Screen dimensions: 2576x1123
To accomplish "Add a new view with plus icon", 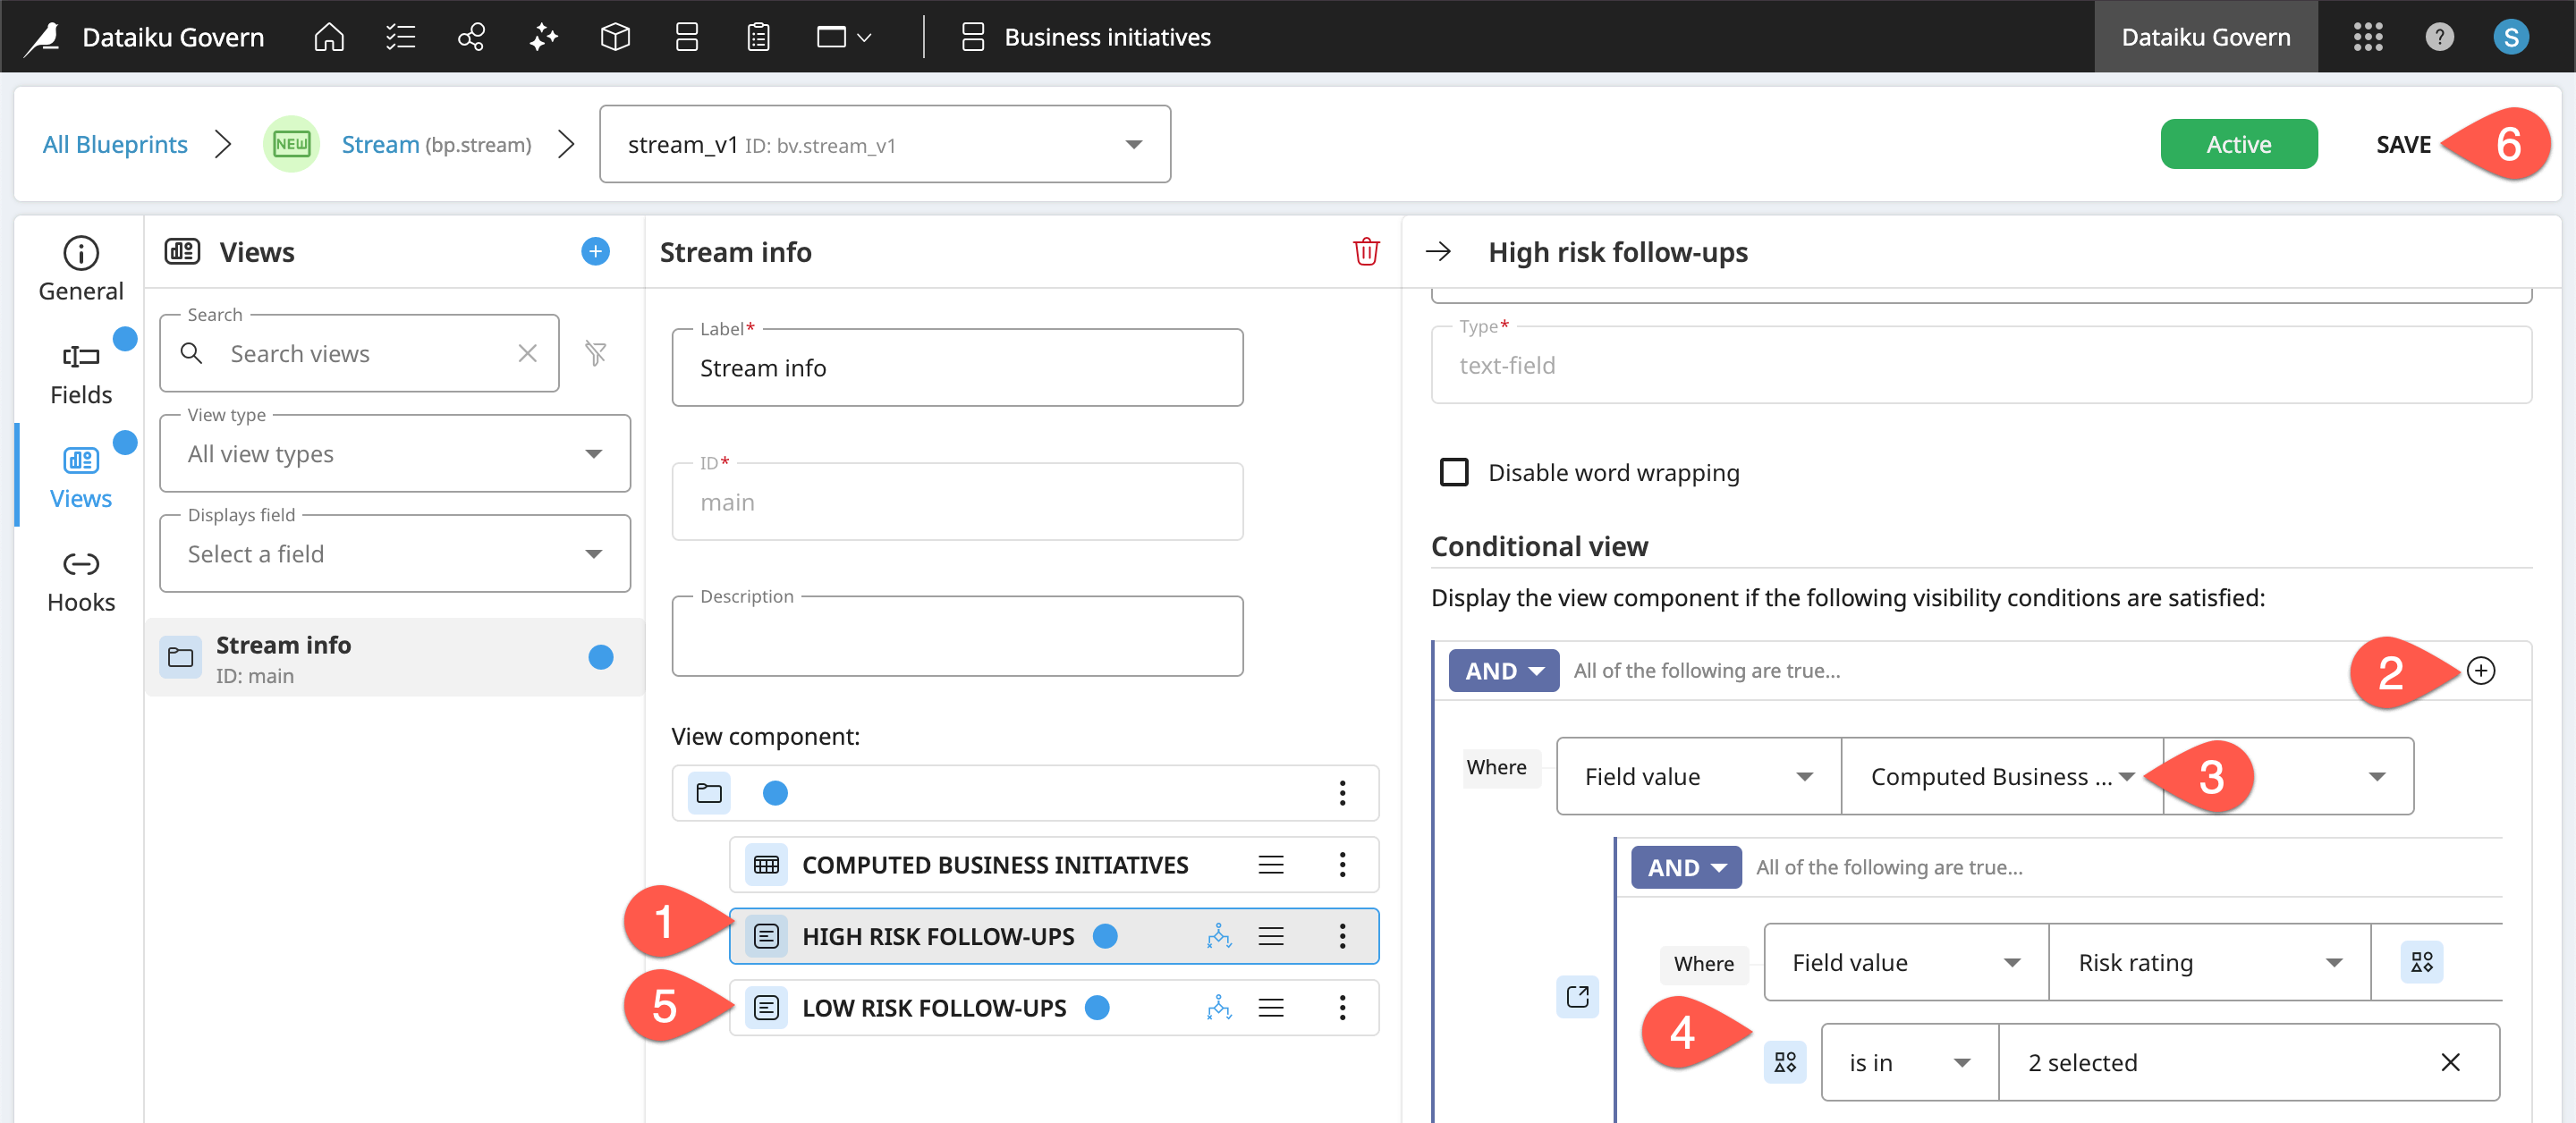I will click(595, 251).
